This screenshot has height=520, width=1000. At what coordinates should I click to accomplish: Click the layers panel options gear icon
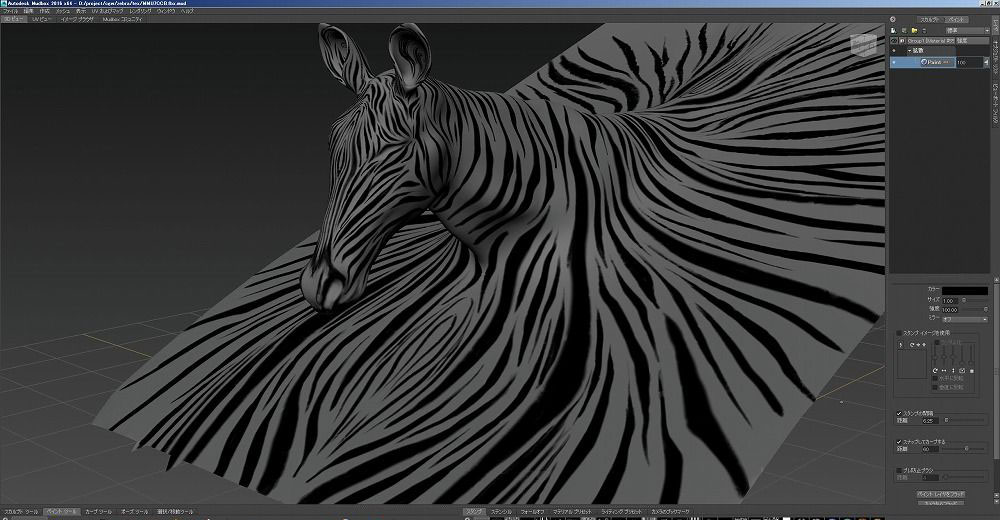(893, 19)
